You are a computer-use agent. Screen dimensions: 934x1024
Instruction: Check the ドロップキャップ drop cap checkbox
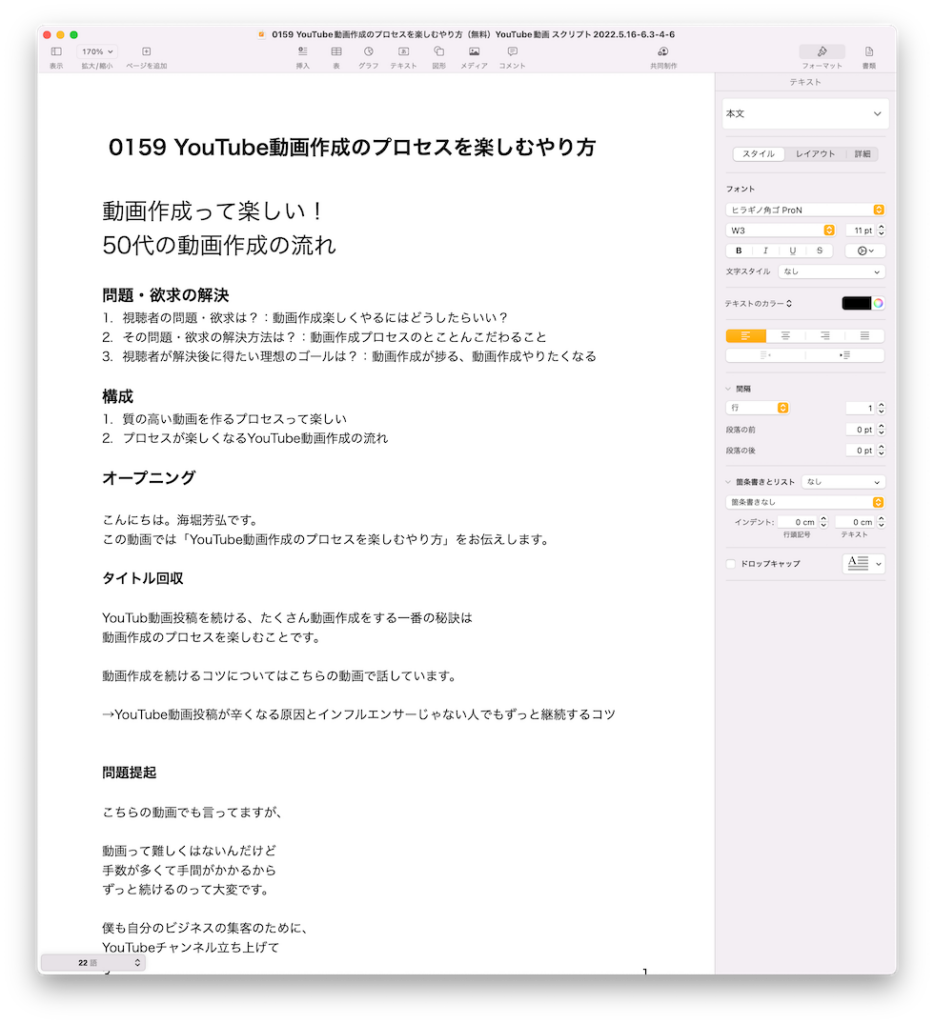click(x=730, y=563)
